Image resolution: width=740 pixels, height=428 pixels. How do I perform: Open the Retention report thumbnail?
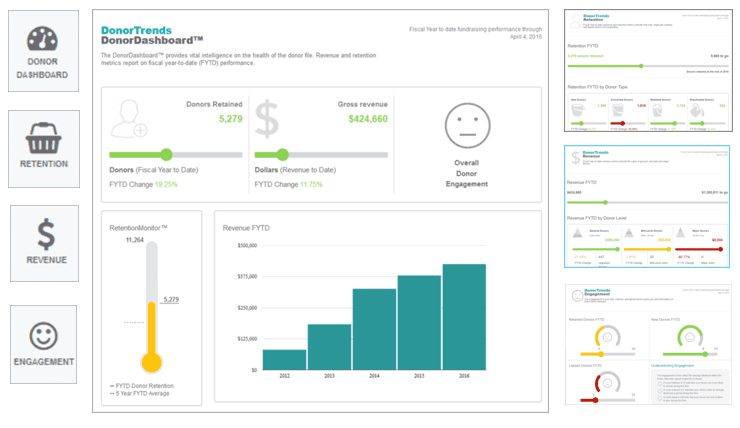point(648,70)
